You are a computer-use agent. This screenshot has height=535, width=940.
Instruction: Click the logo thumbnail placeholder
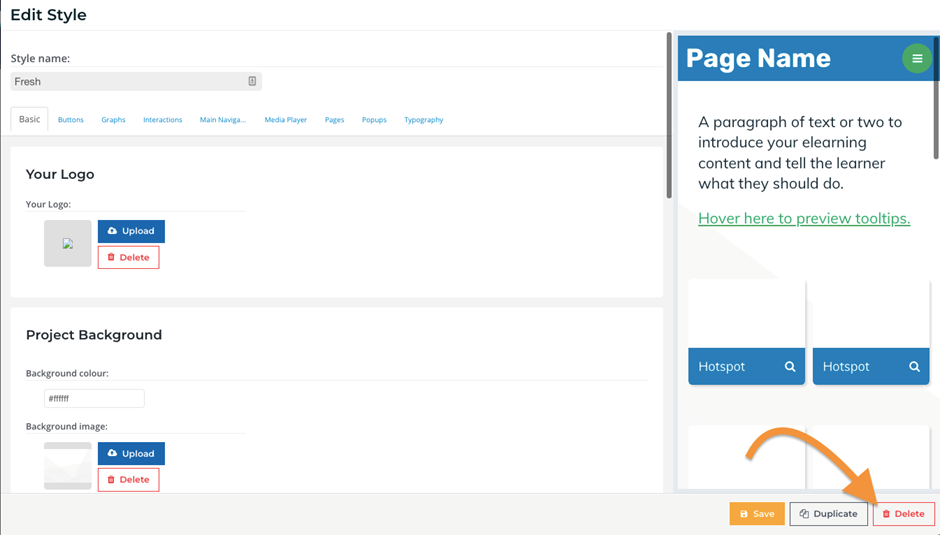coord(68,244)
